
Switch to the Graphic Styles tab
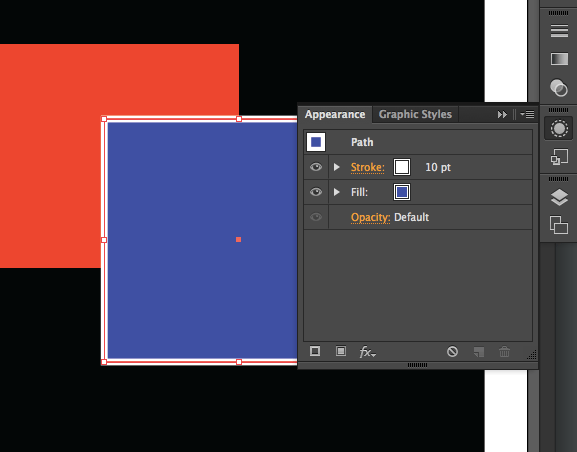point(415,114)
